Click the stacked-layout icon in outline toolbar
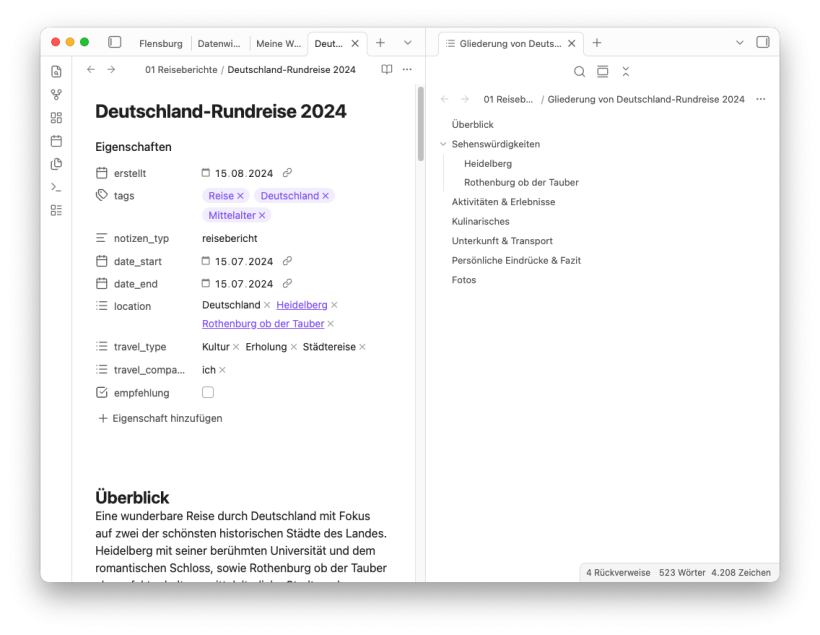Screen dimensions: 820x635 (x=602, y=72)
